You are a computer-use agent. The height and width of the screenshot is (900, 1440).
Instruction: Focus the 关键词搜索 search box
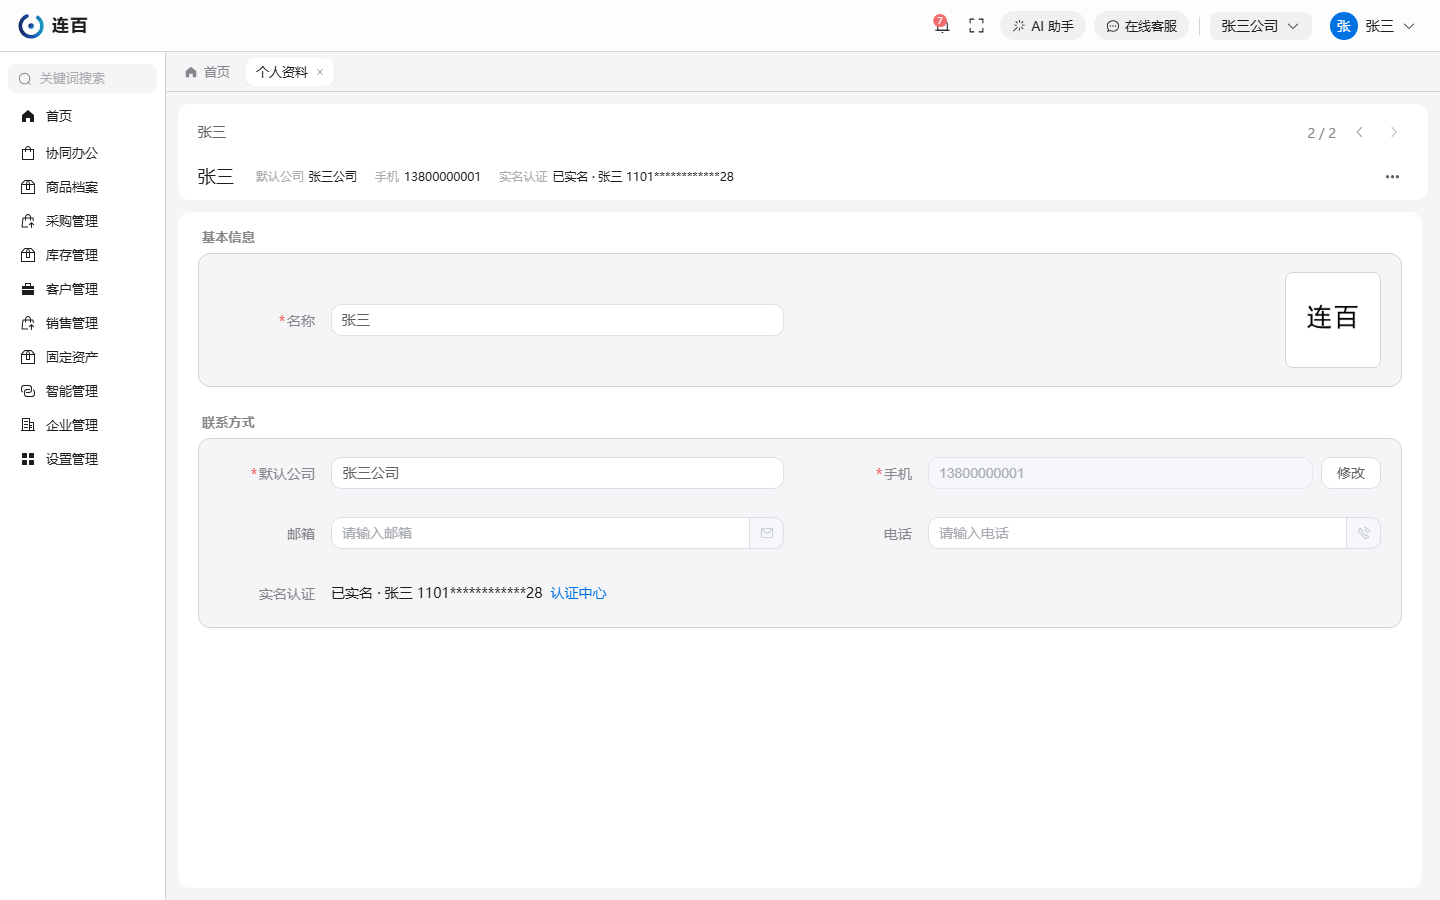tap(83, 78)
